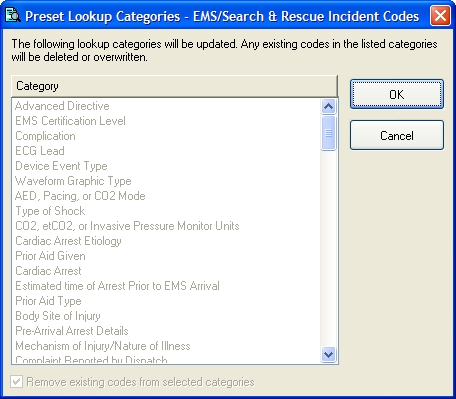The image size is (456, 399).
Task: Toggle Remove existing codes from selected categories
Action: (x=16, y=382)
